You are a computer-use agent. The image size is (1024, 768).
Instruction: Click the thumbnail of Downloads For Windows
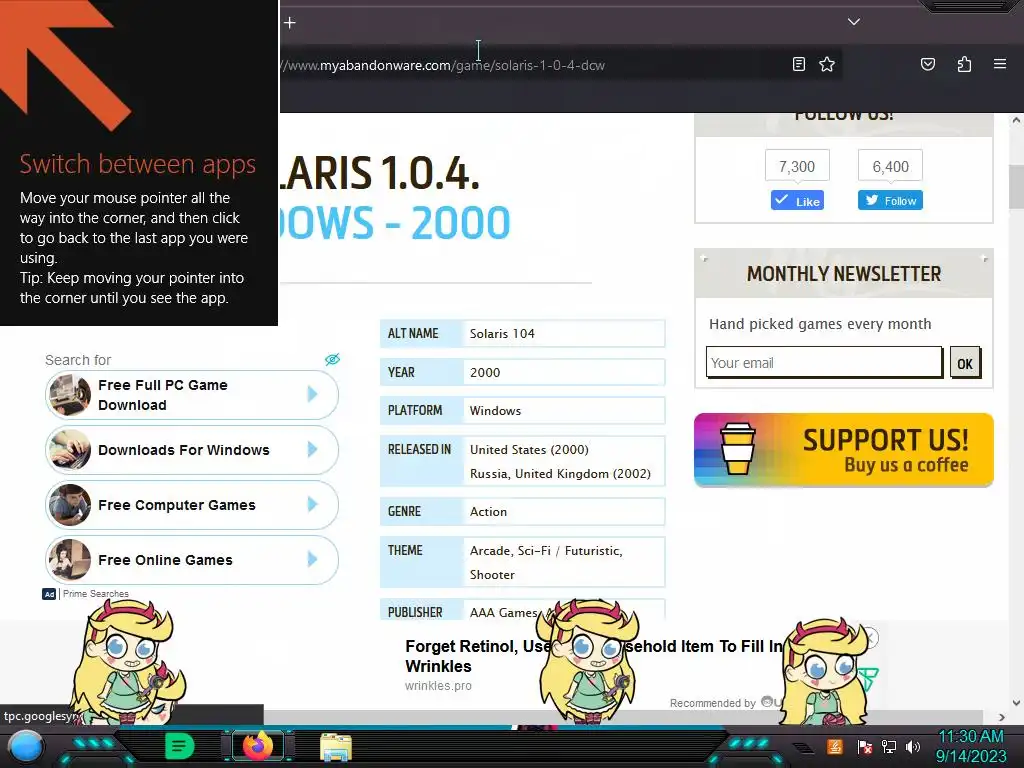(x=70, y=450)
